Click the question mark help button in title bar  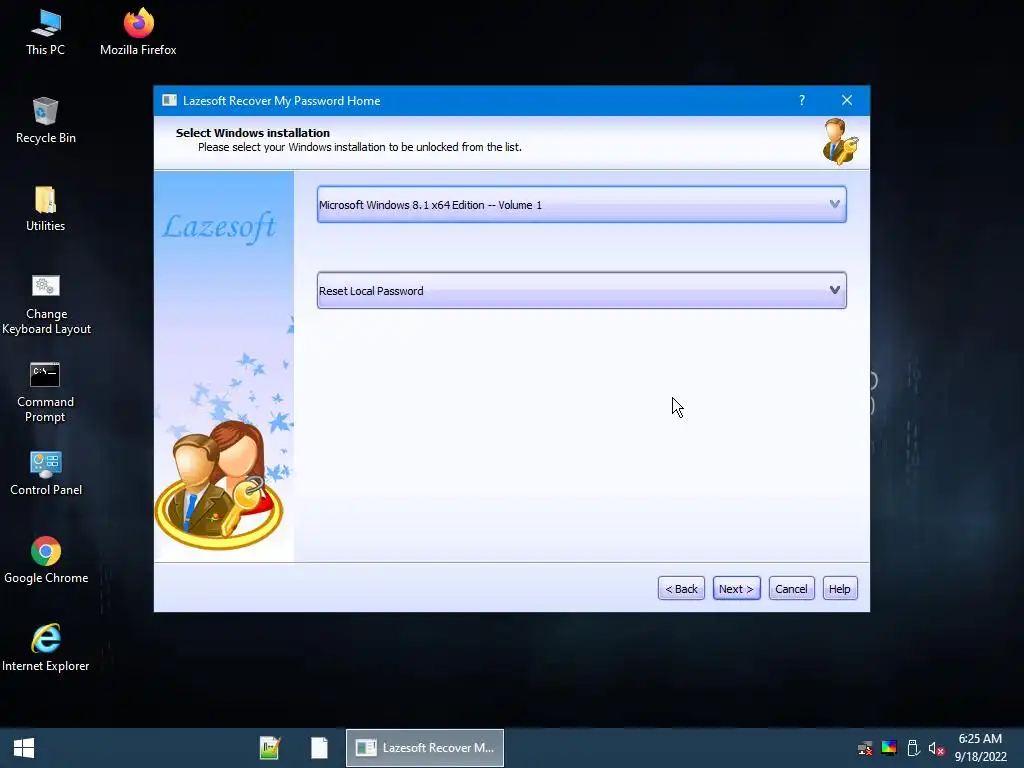[802, 100]
